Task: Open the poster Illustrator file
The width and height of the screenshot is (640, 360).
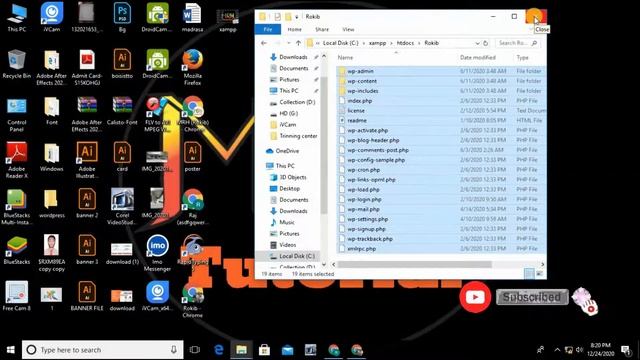Action: (192, 157)
